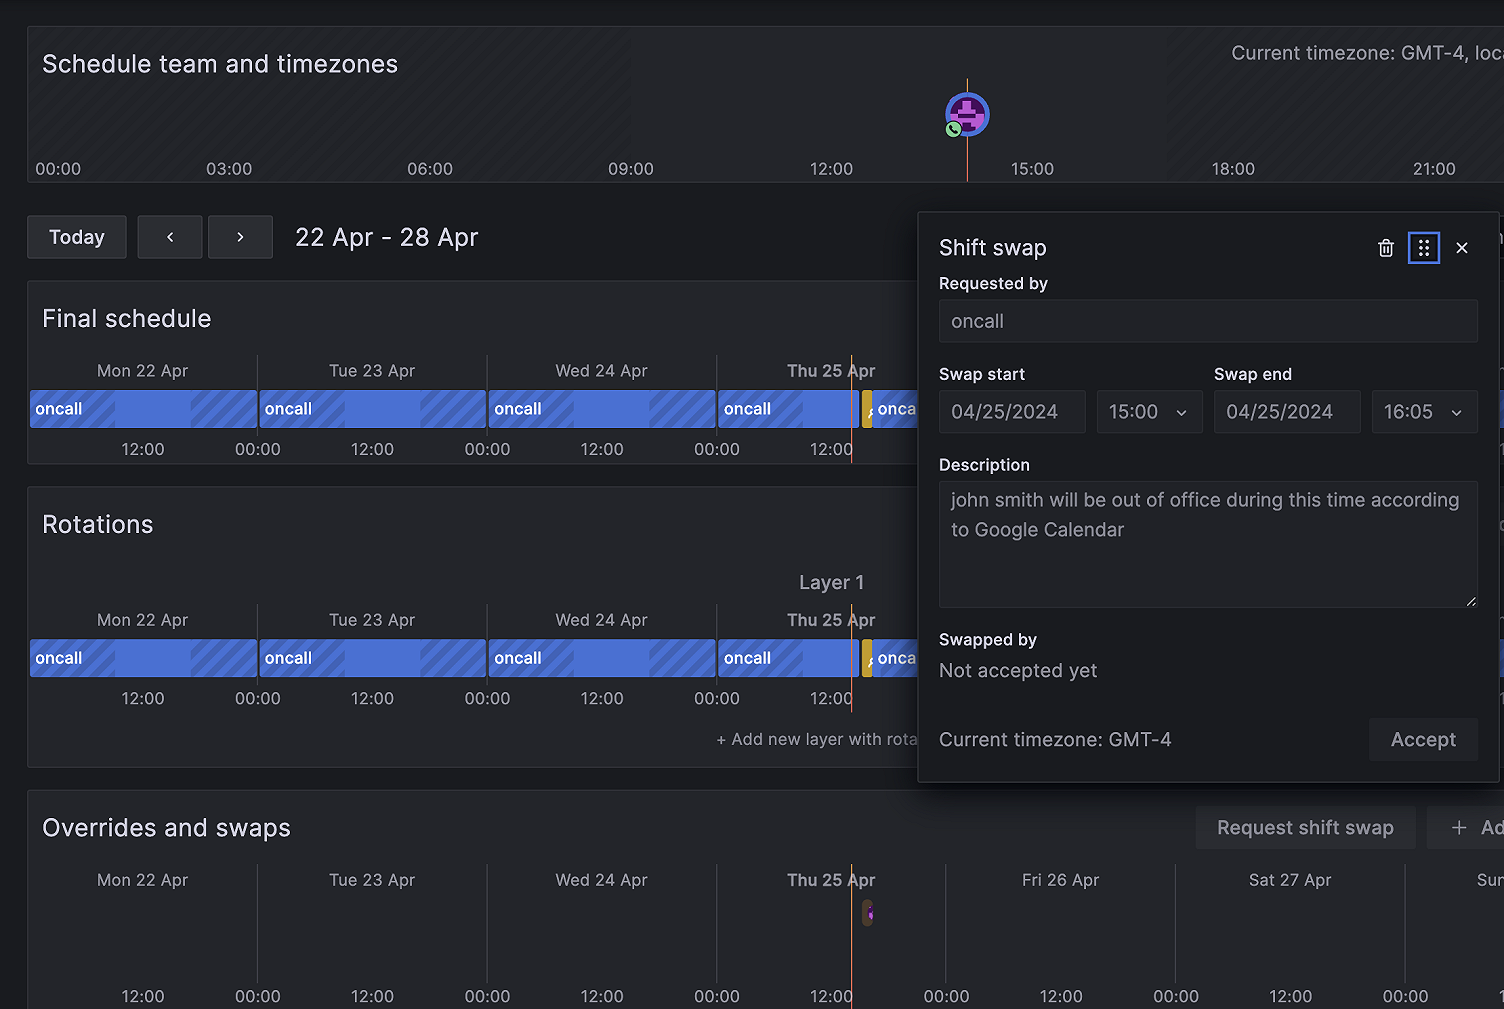Open the 15:00 swap start time dropdown
Viewport: 1504px width, 1009px height.
1149,411
